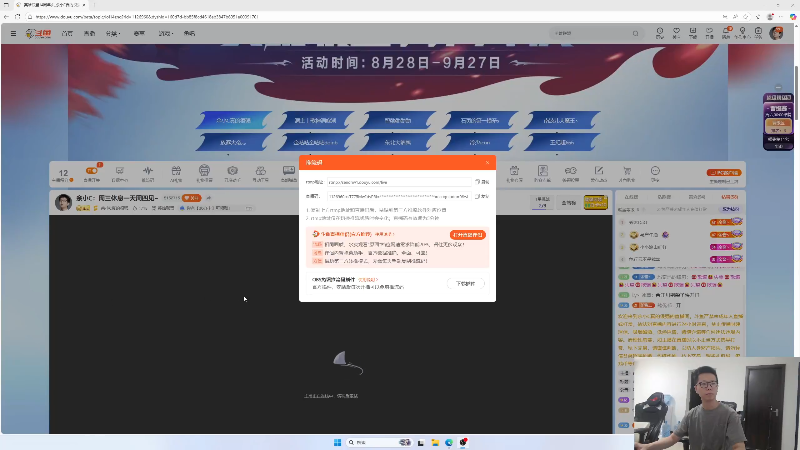Open creator center via the lightbulb icon

click(742, 33)
